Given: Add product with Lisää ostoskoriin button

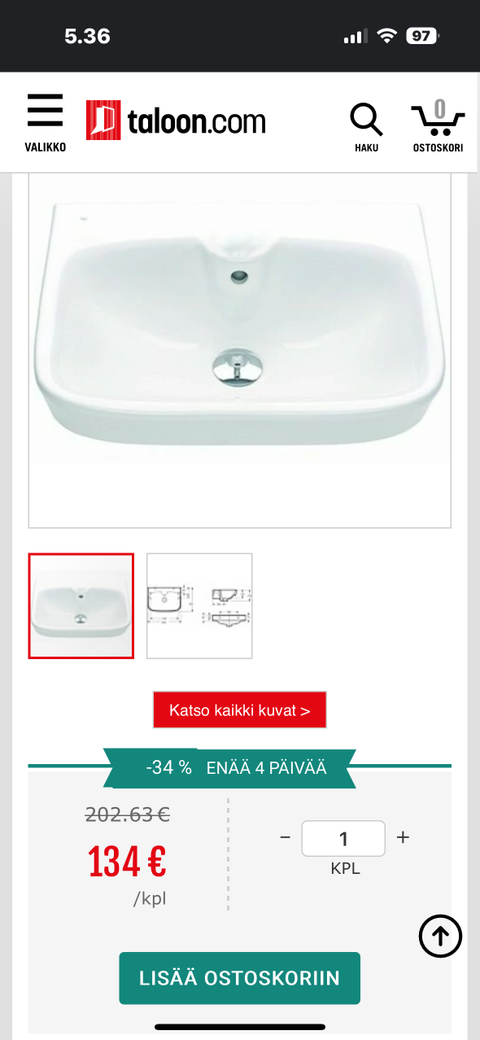Looking at the screenshot, I should (x=239, y=978).
